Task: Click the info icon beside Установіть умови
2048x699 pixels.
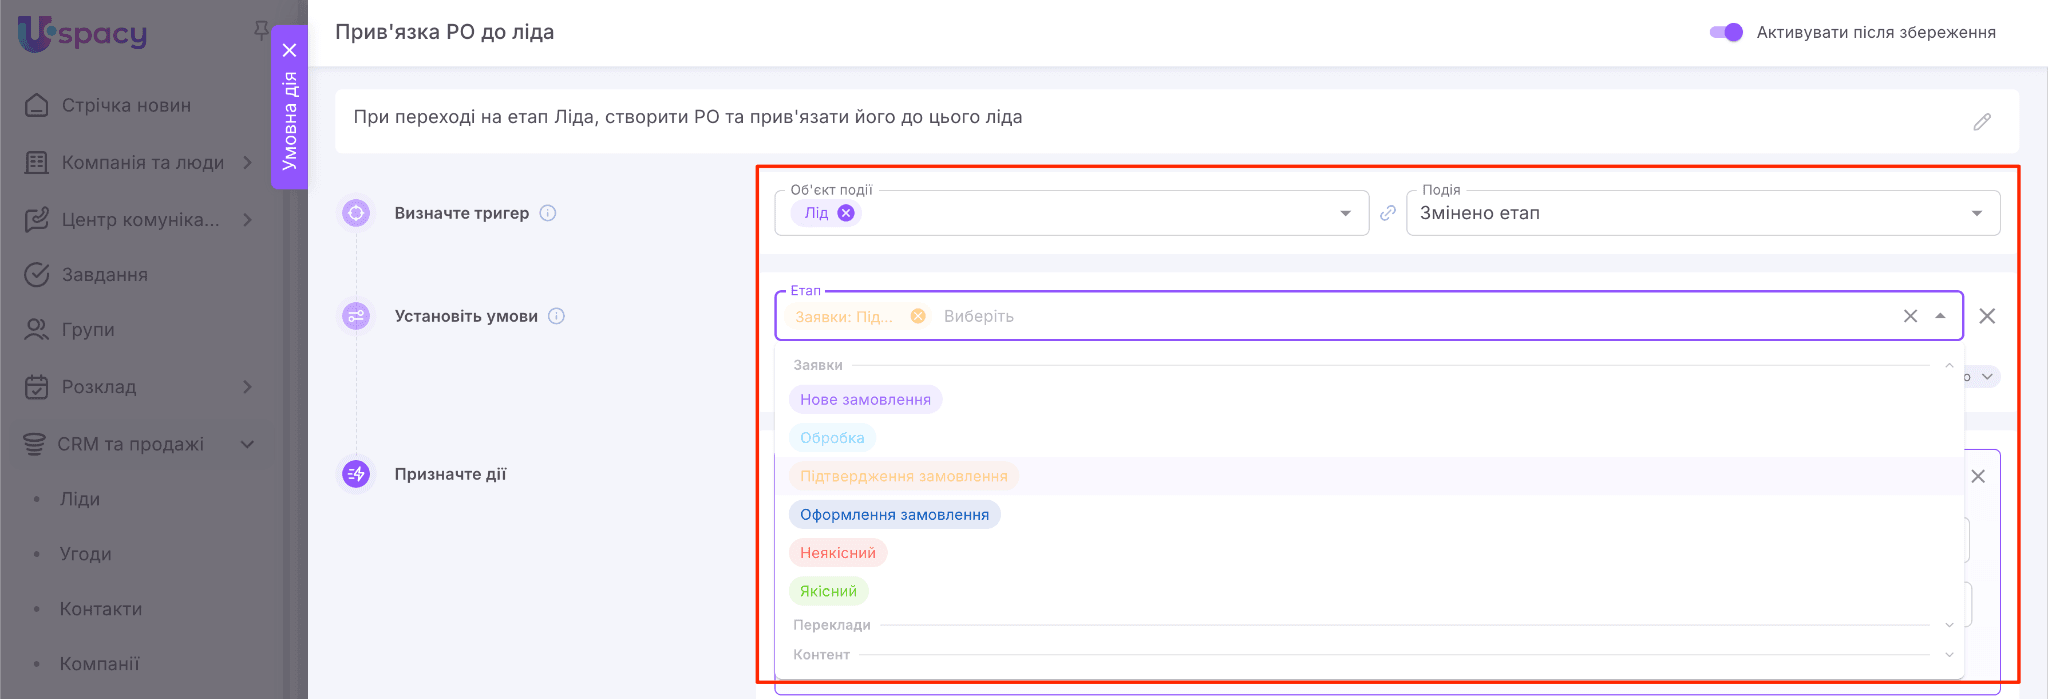Action: coord(557,316)
